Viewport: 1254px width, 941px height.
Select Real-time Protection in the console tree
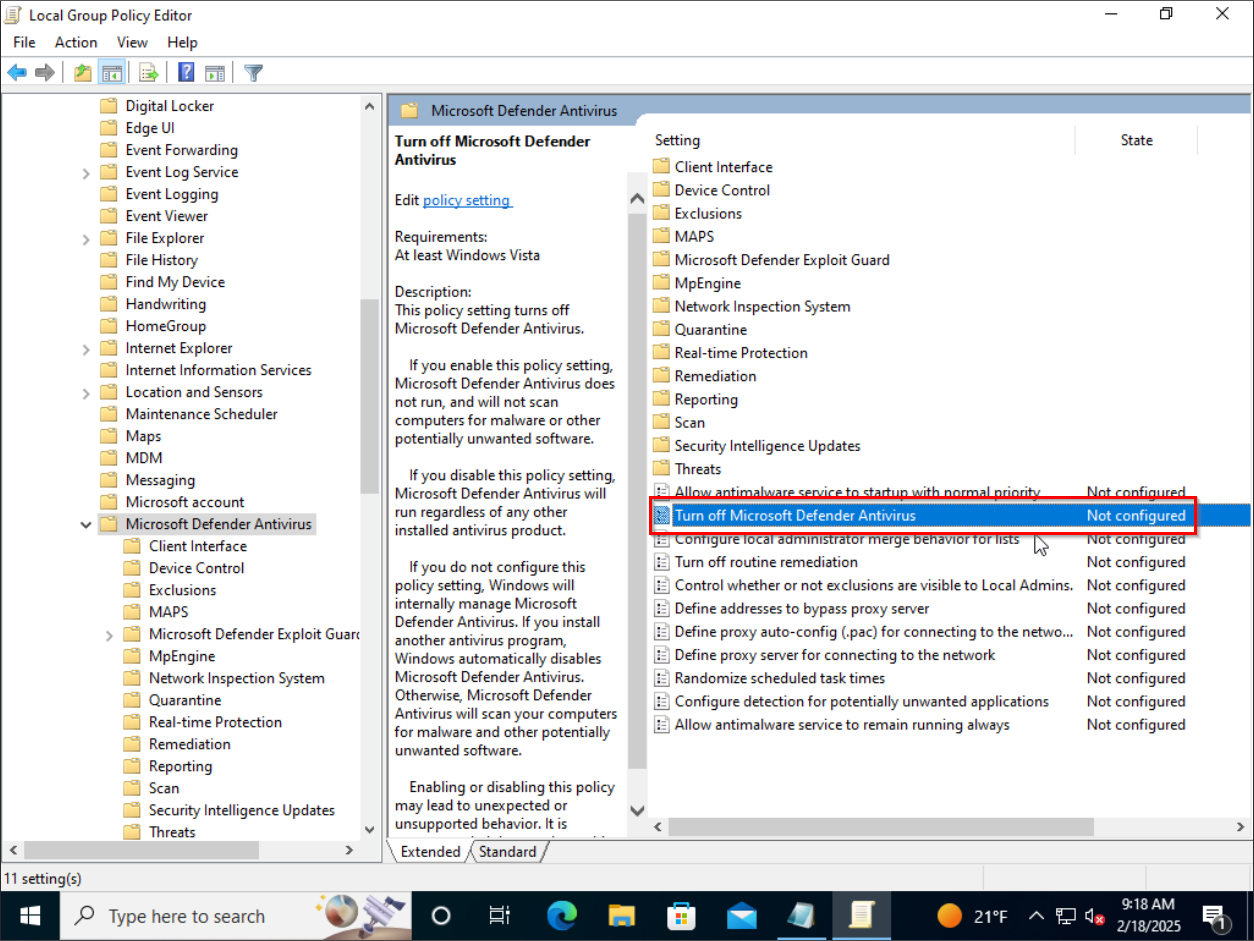(215, 722)
